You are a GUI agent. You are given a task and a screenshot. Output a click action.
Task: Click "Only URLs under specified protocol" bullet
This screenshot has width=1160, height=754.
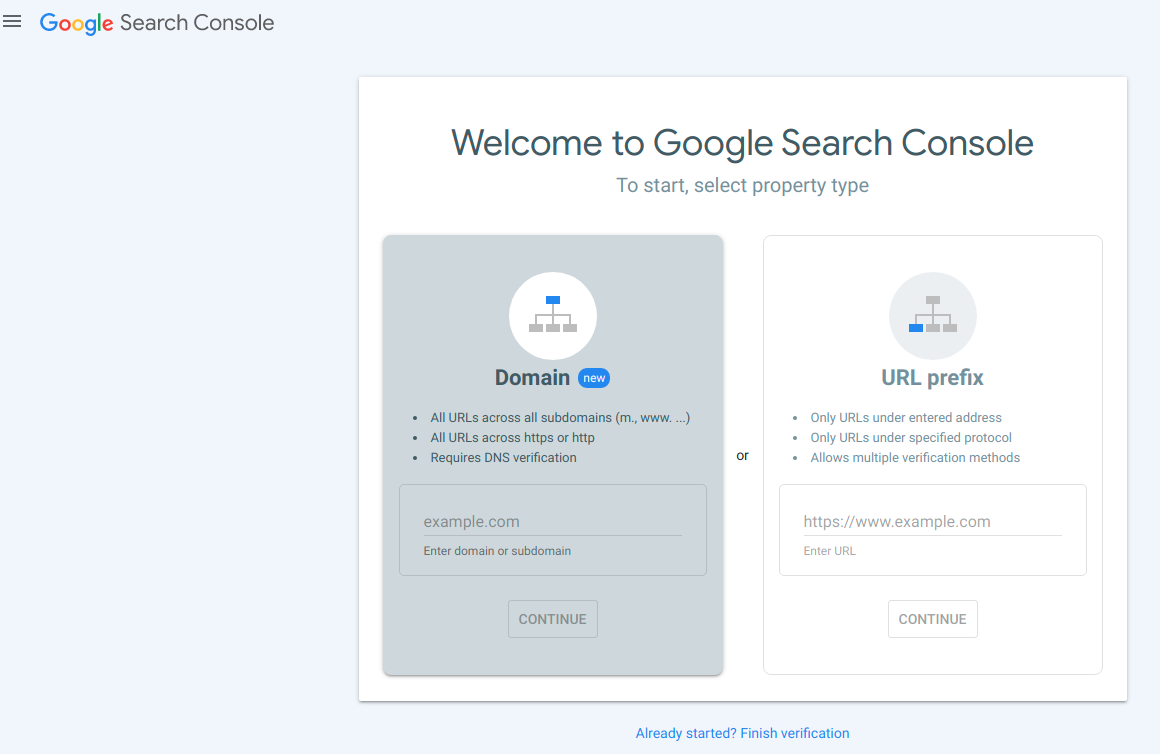pyautogui.click(x=911, y=437)
